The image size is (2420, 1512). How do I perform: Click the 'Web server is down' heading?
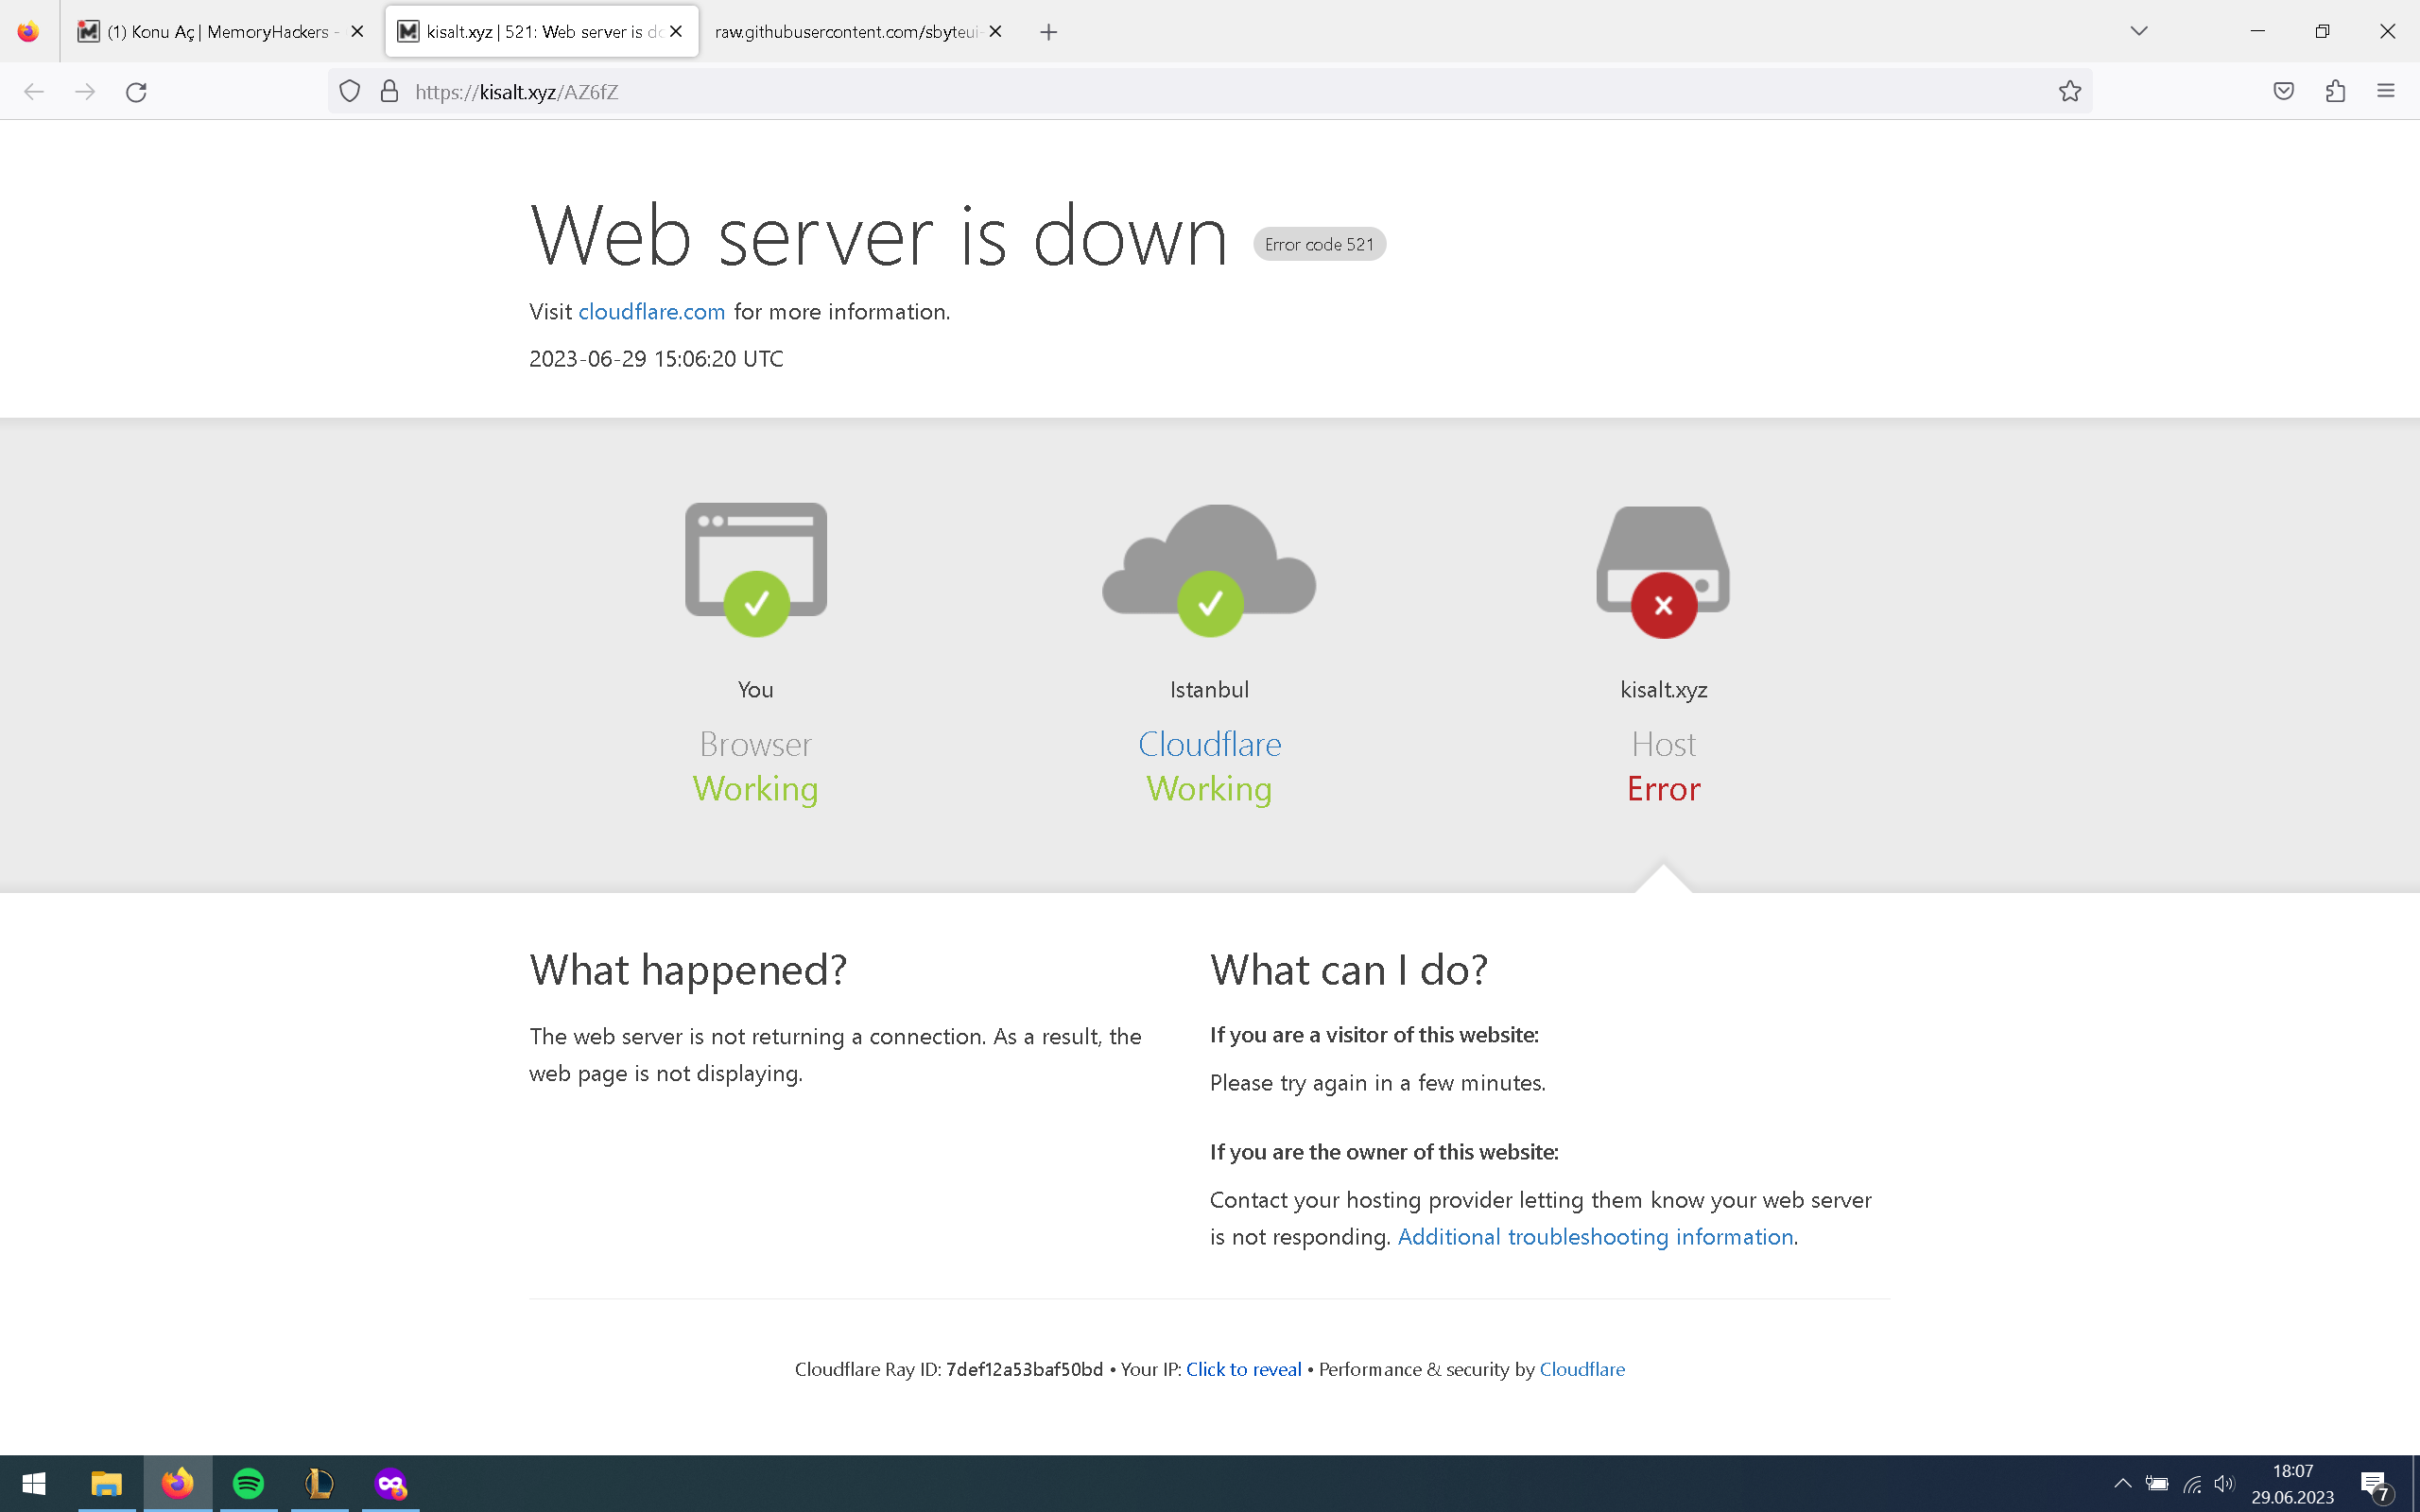tap(879, 236)
